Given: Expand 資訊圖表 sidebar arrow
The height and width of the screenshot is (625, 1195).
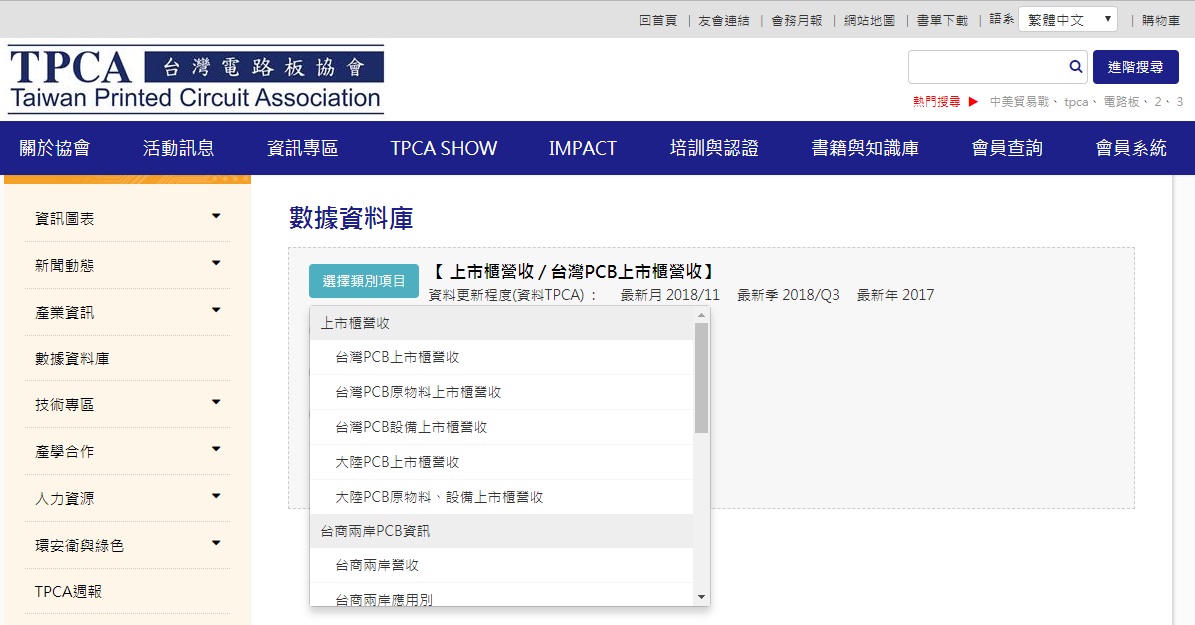Looking at the screenshot, I should pos(216,216).
